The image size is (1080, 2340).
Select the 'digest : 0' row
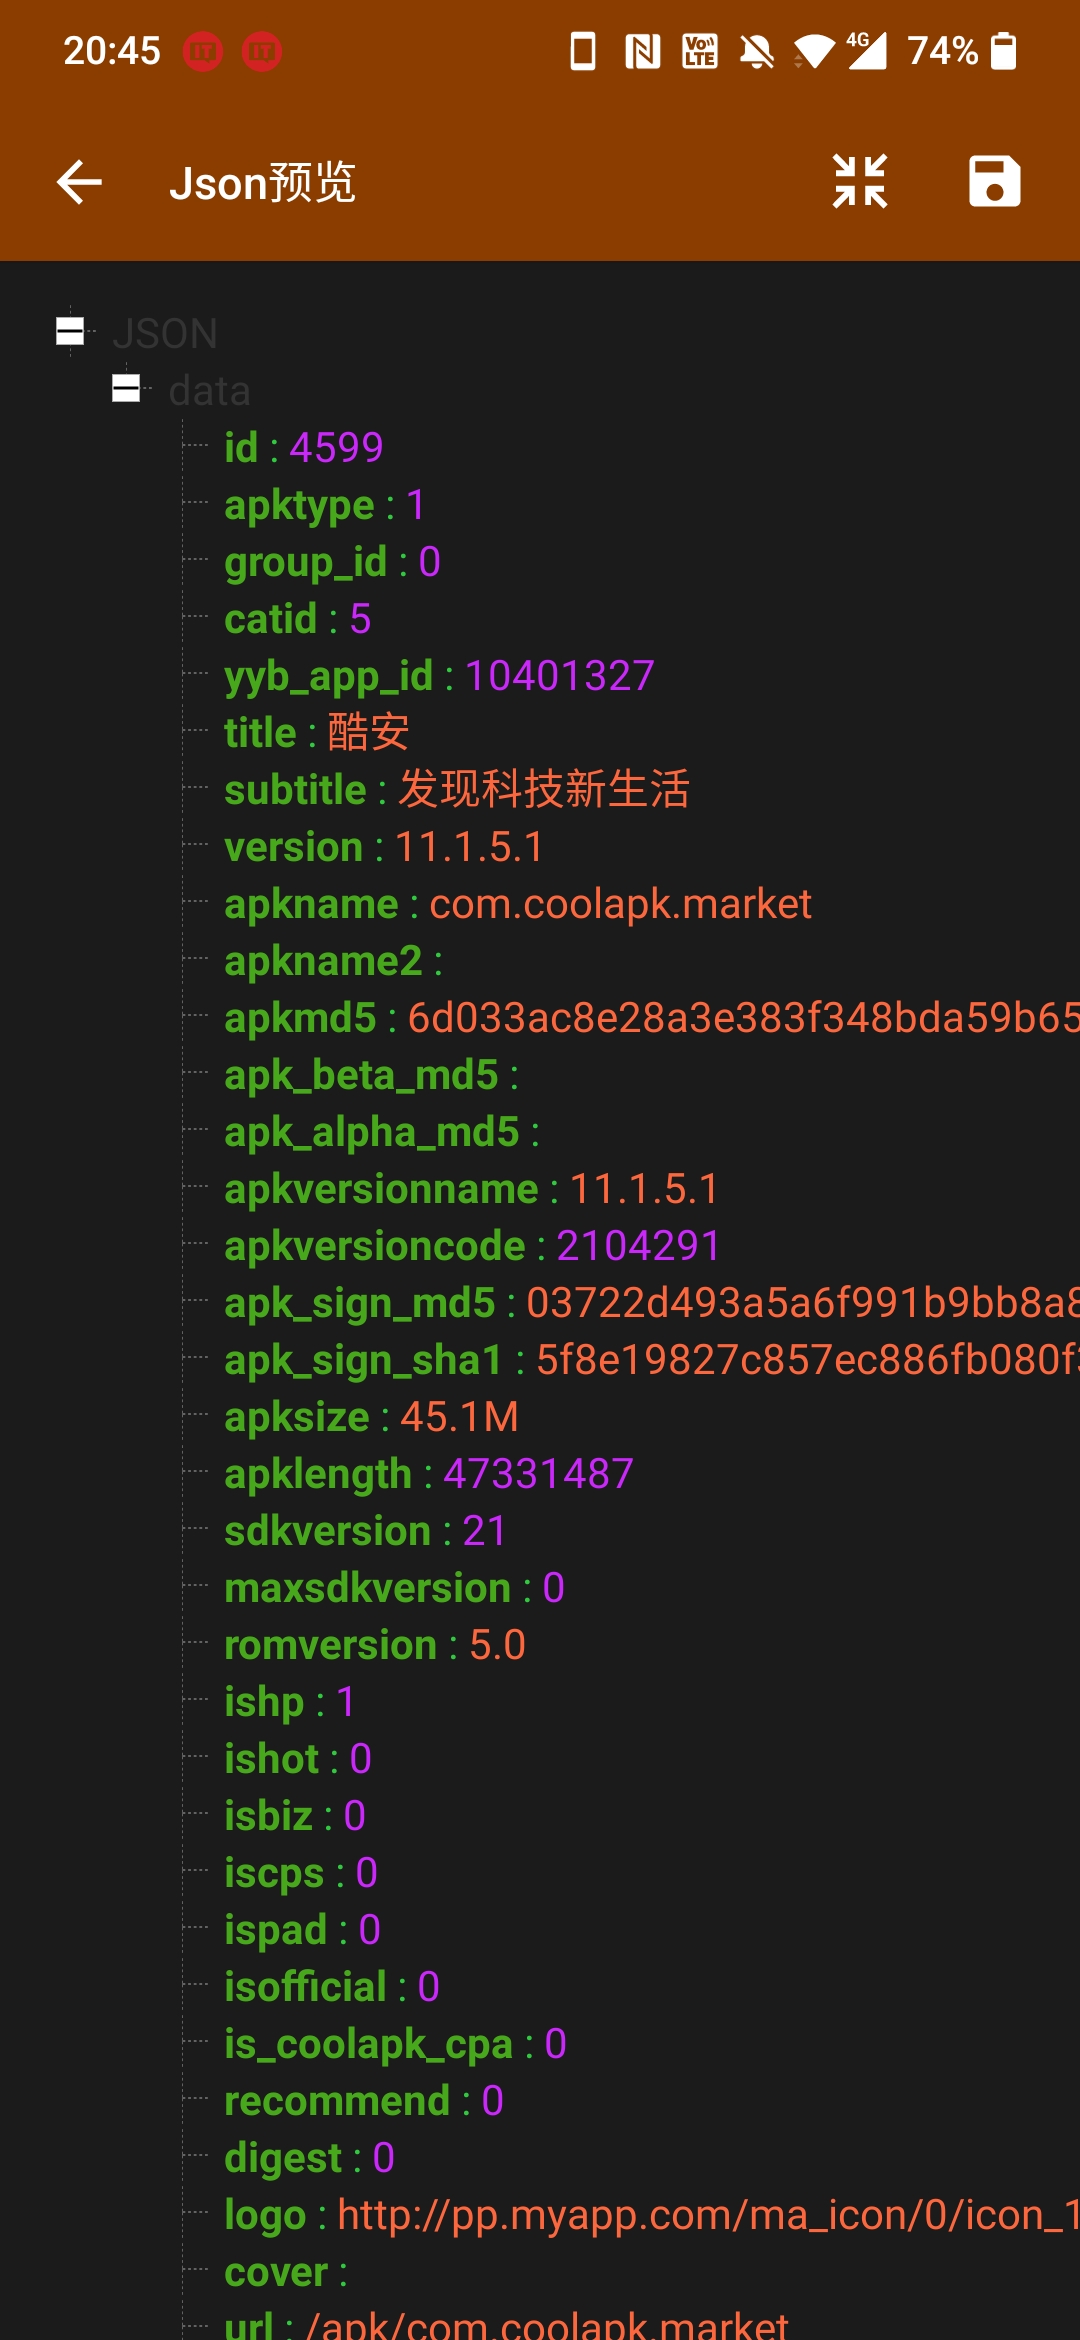tap(310, 2158)
